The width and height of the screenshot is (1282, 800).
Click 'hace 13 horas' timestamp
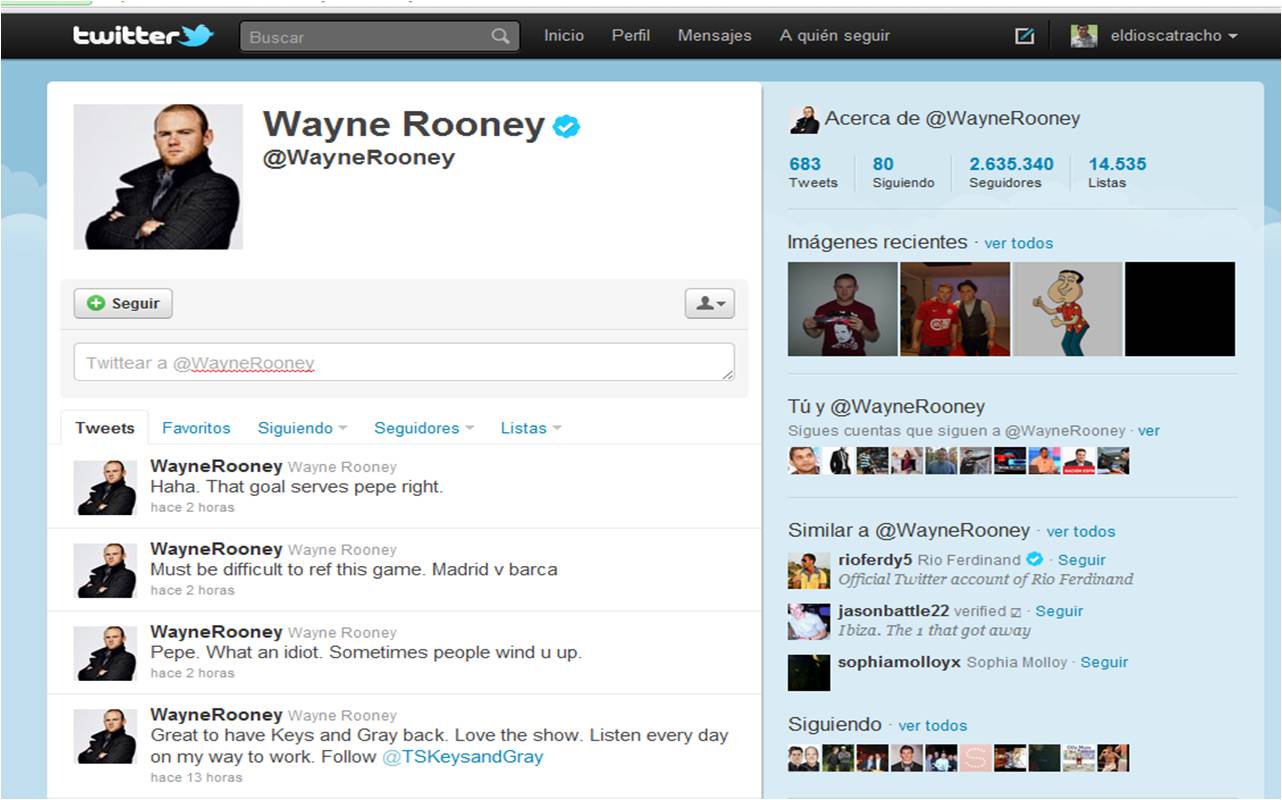coord(196,777)
